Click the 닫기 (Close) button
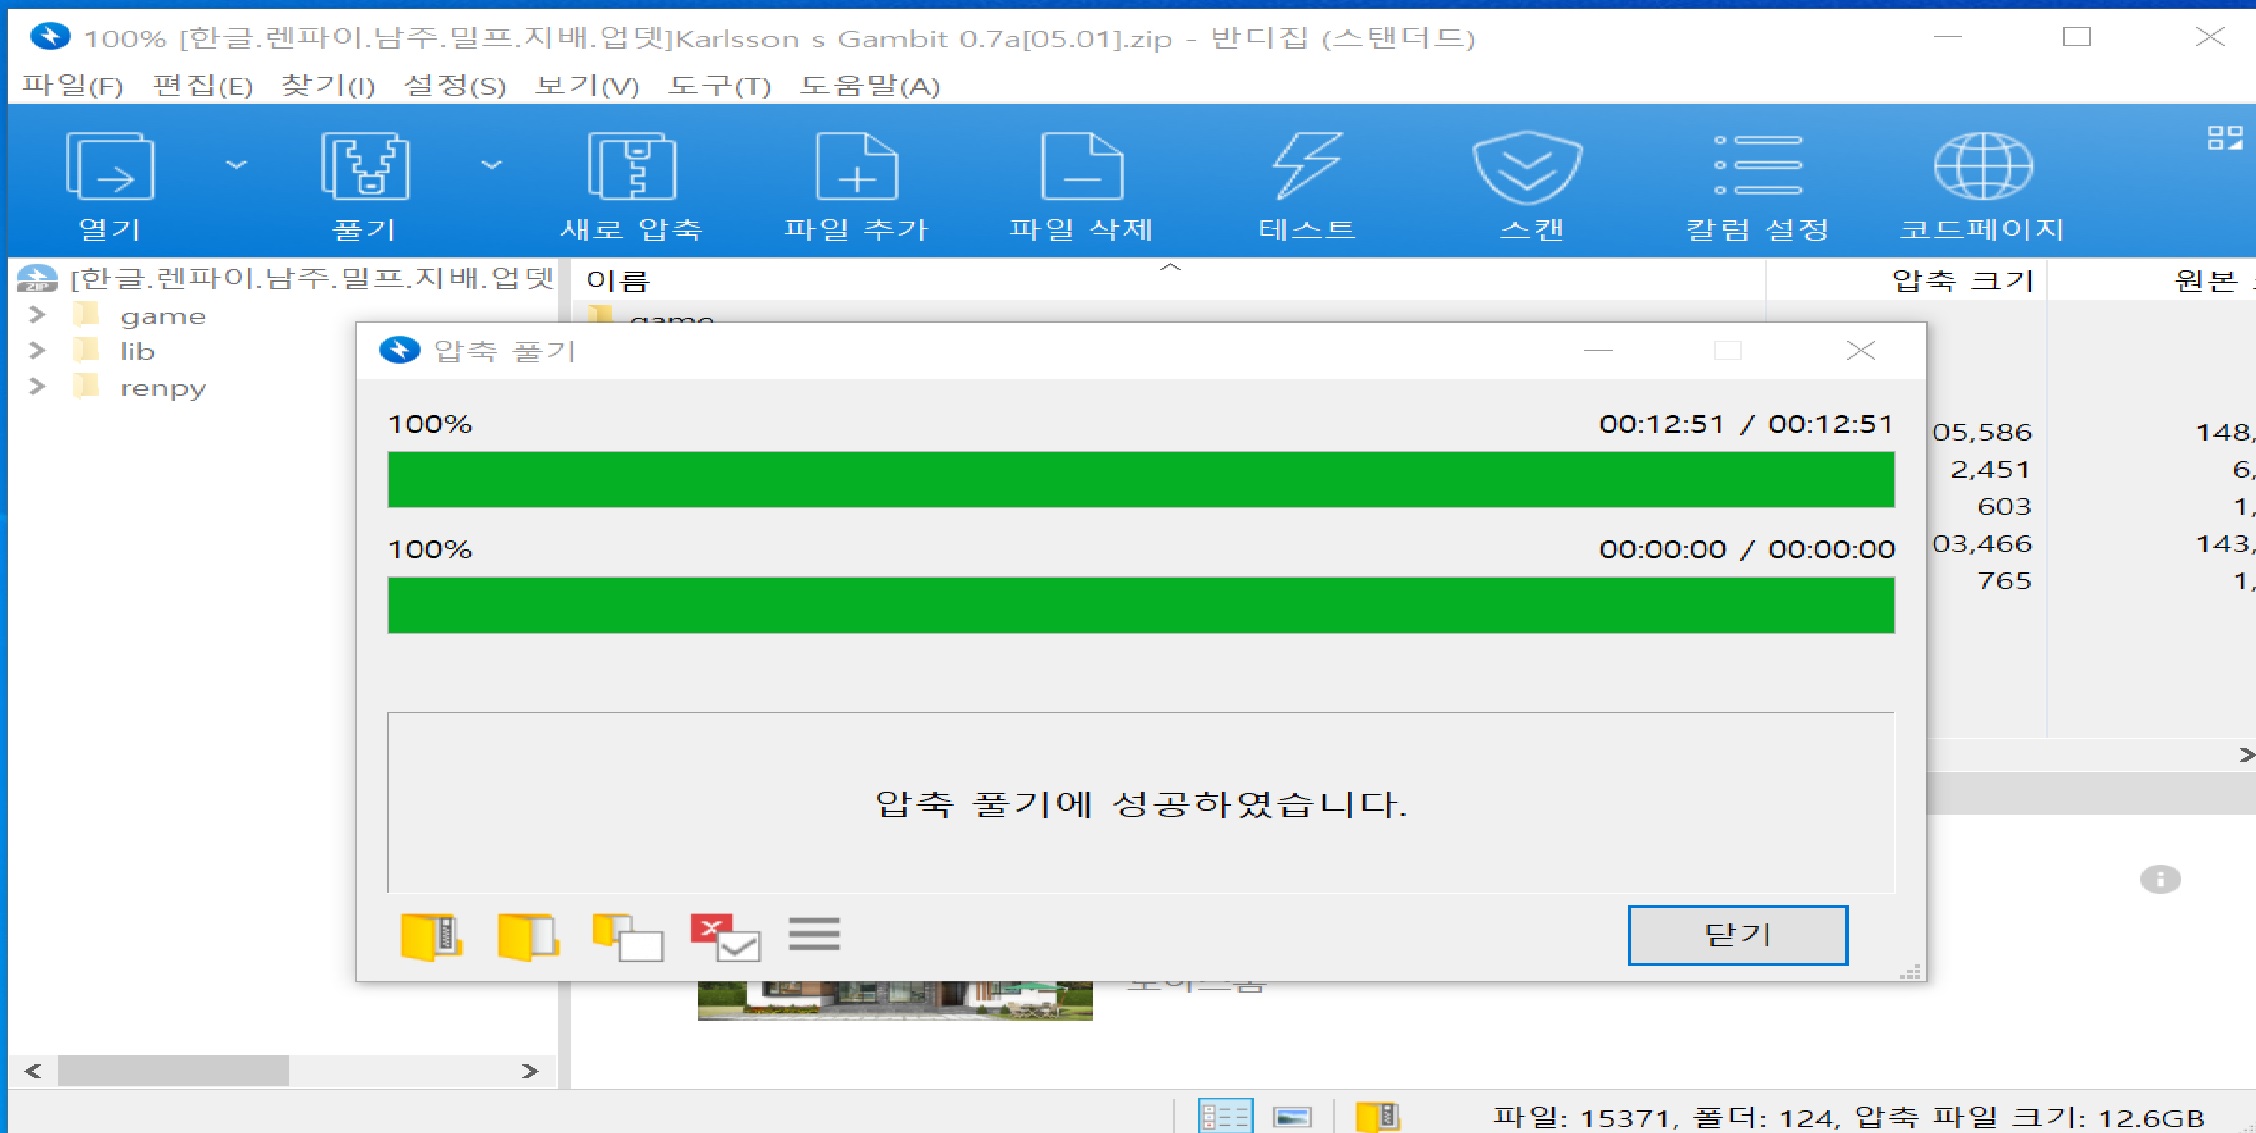 pos(1737,935)
